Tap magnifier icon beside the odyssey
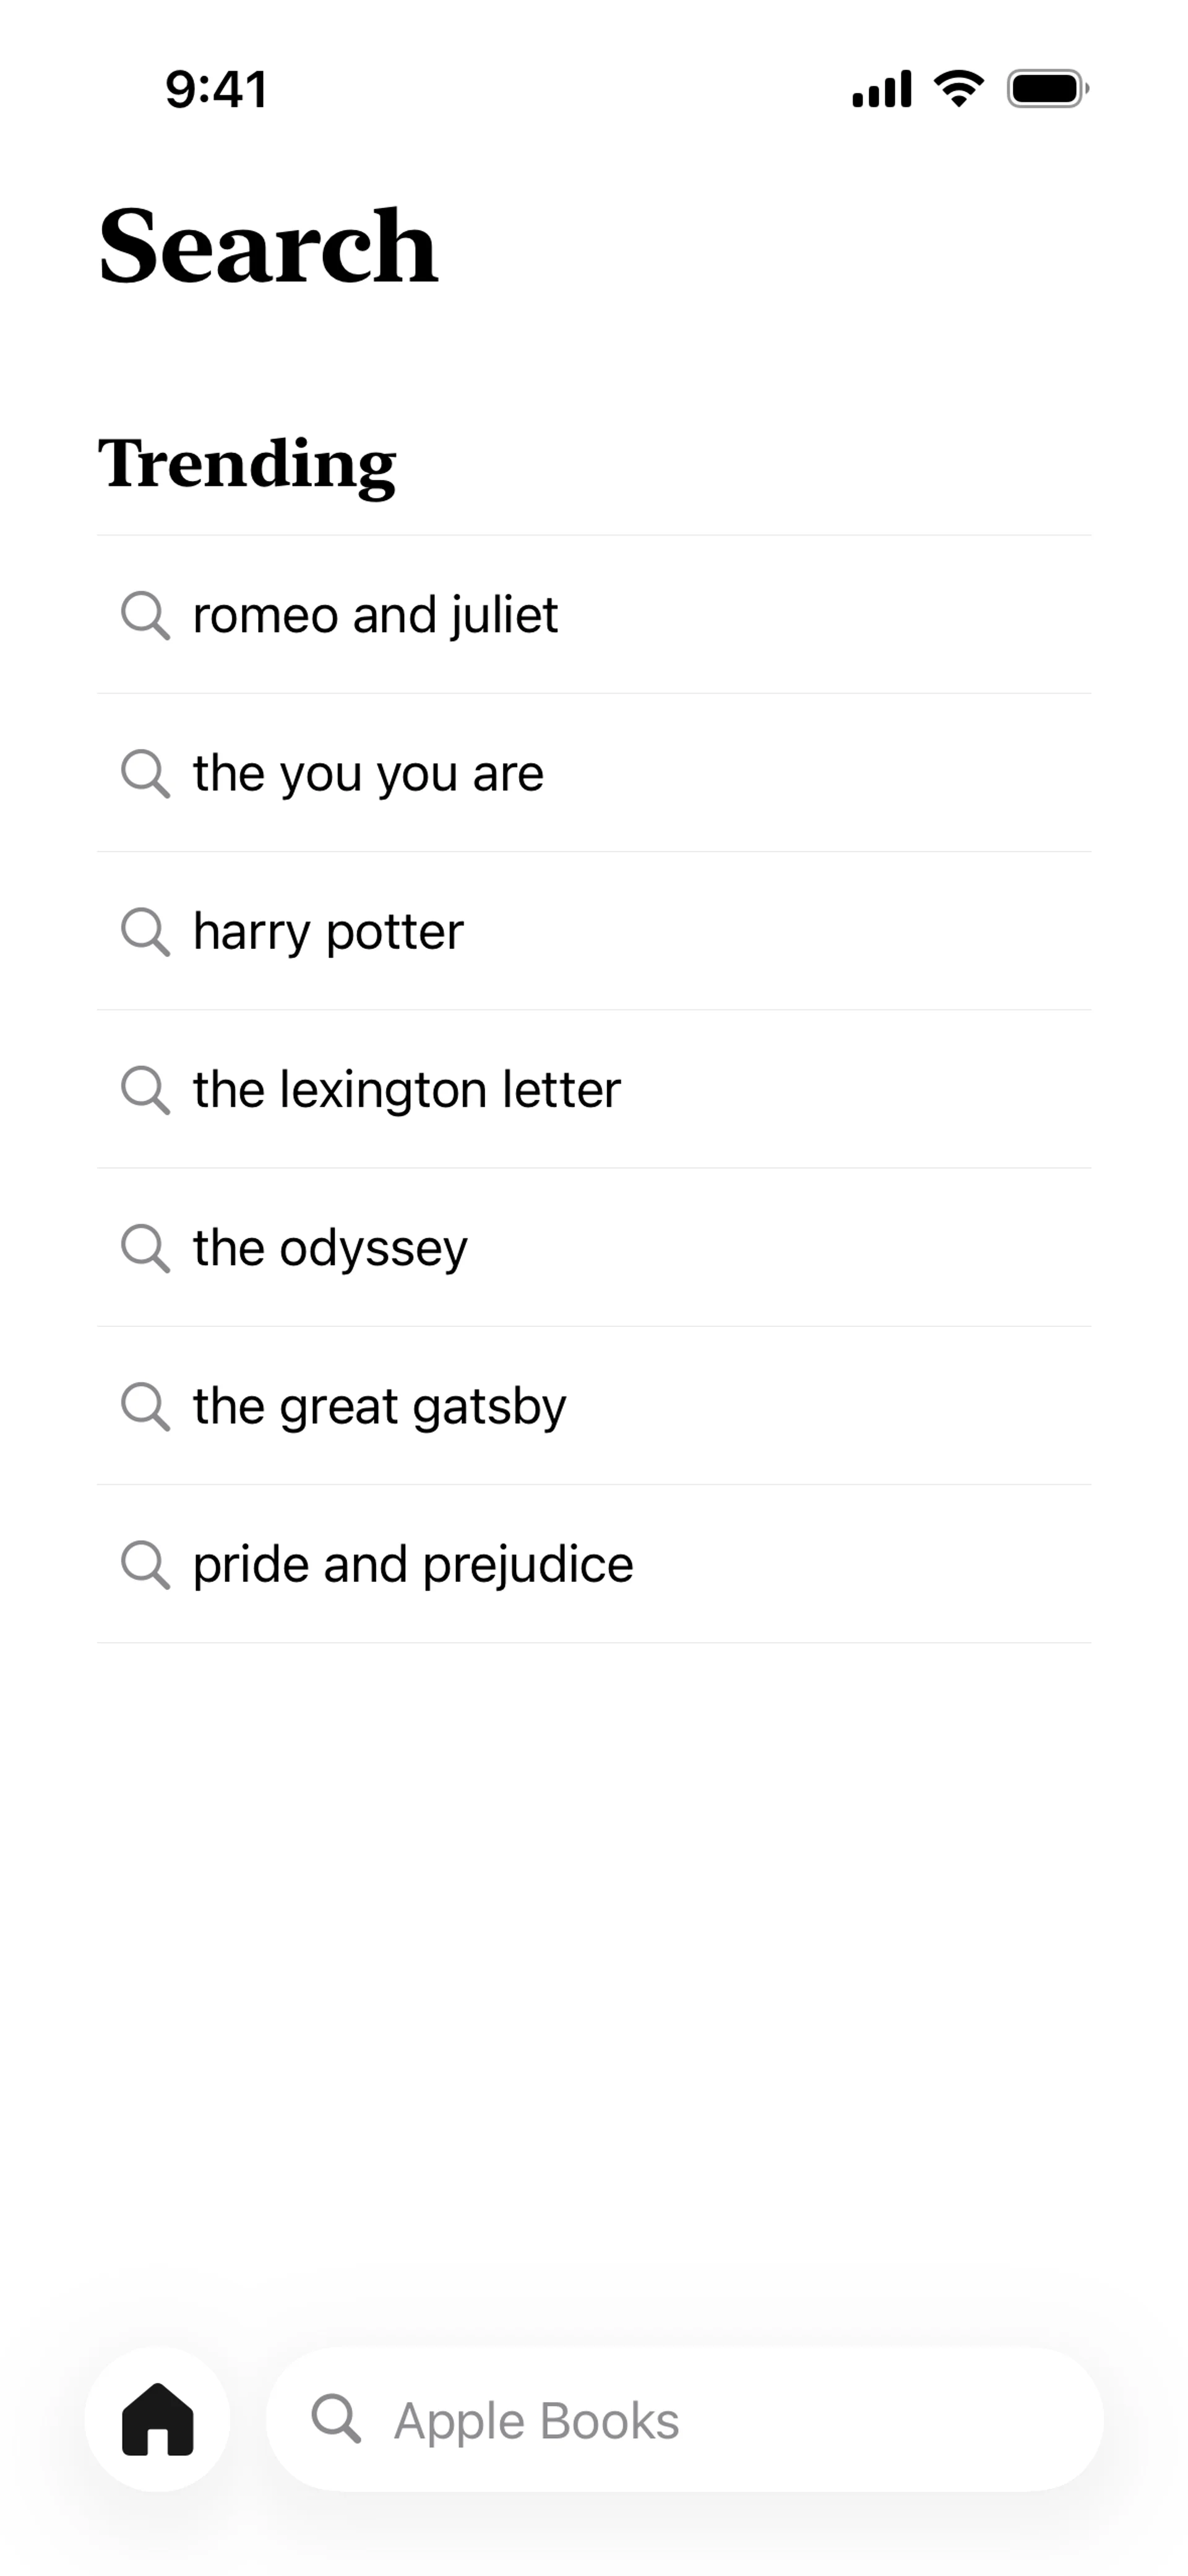Viewport: 1188px width, 2576px height. coord(145,1248)
